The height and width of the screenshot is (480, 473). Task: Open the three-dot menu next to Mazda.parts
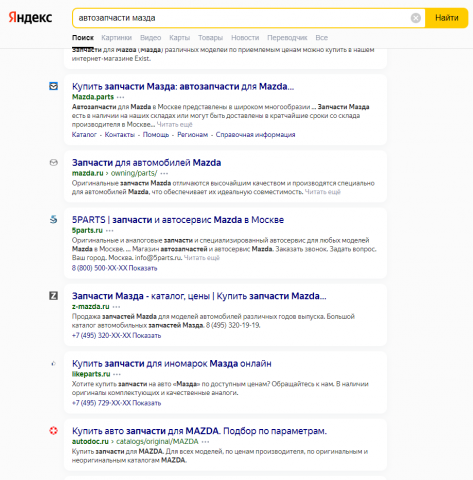coord(121,97)
